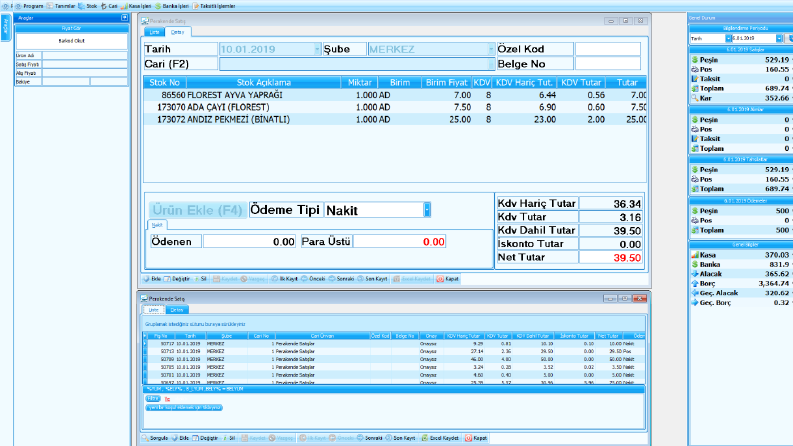
Task: Click Sorgula in lower window toolbar
Action: point(155,438)
